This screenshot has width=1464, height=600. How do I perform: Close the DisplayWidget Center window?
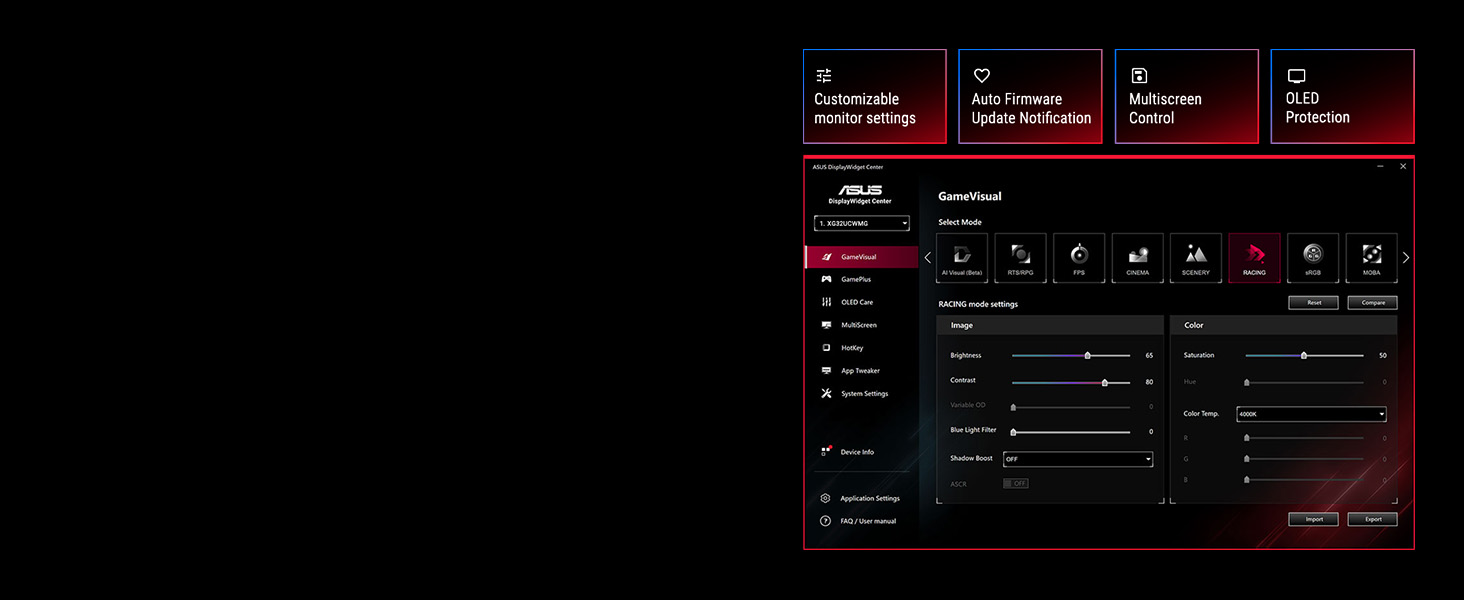(1403, 166)
